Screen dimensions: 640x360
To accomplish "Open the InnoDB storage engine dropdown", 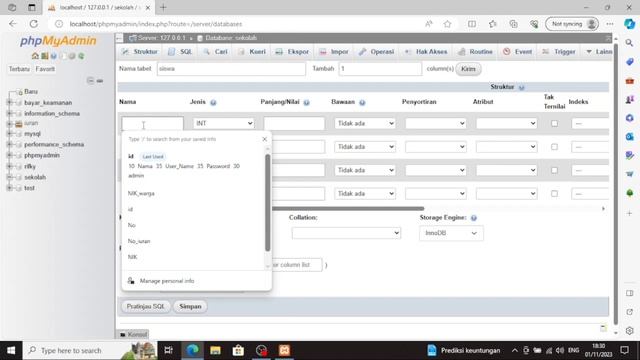I will [x=451, y=233].
